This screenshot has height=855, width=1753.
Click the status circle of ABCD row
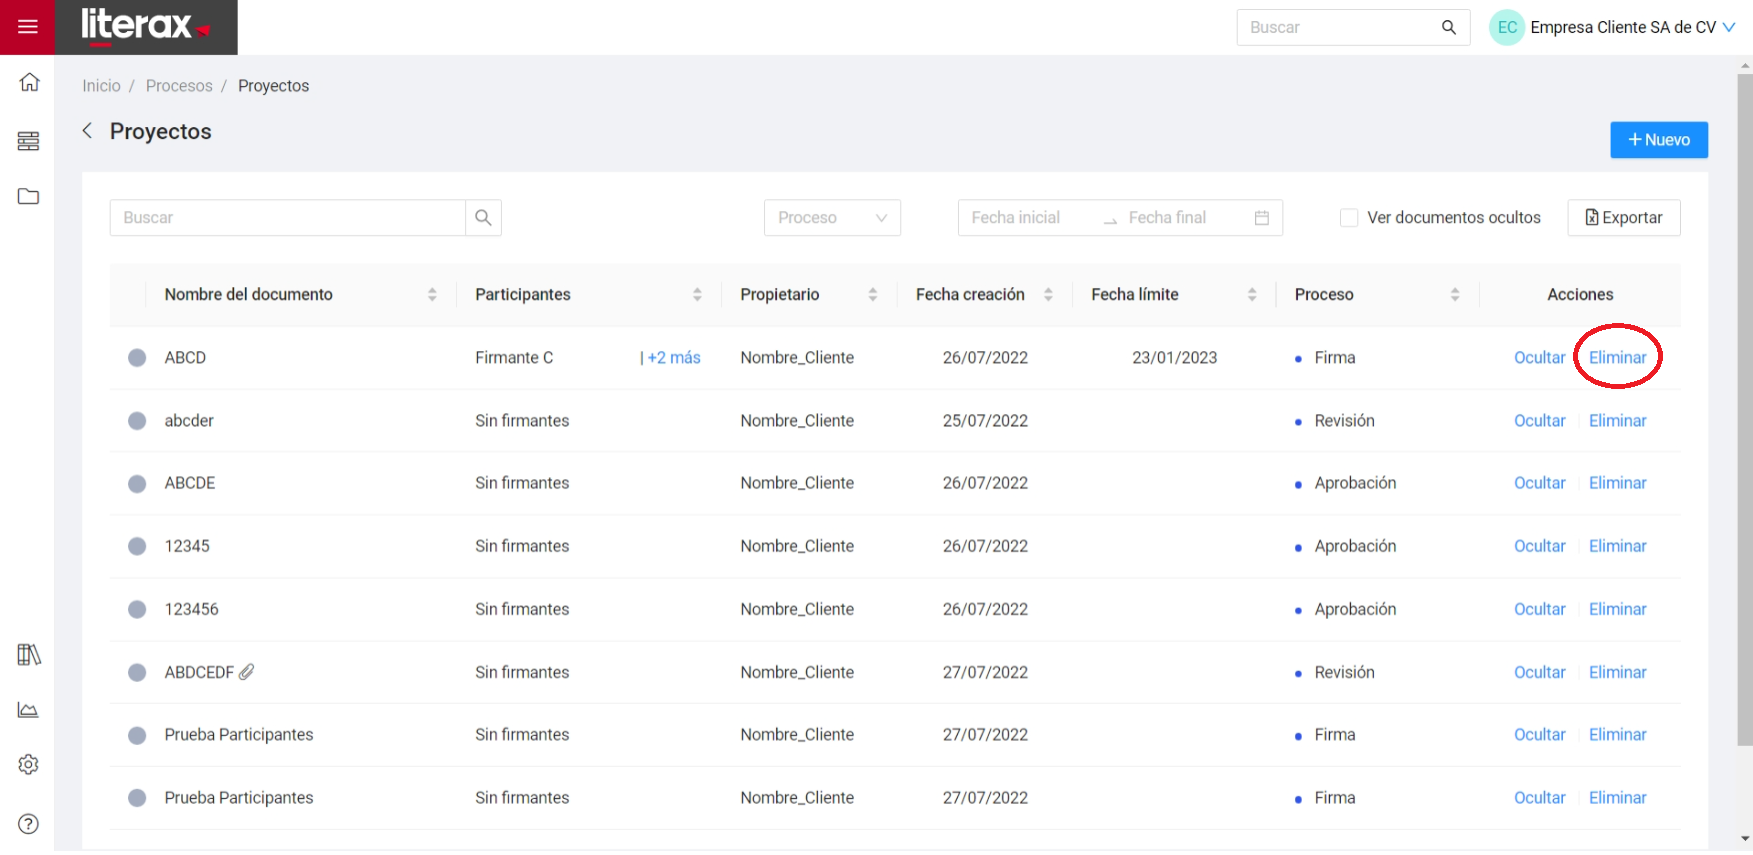pos(137,358)
